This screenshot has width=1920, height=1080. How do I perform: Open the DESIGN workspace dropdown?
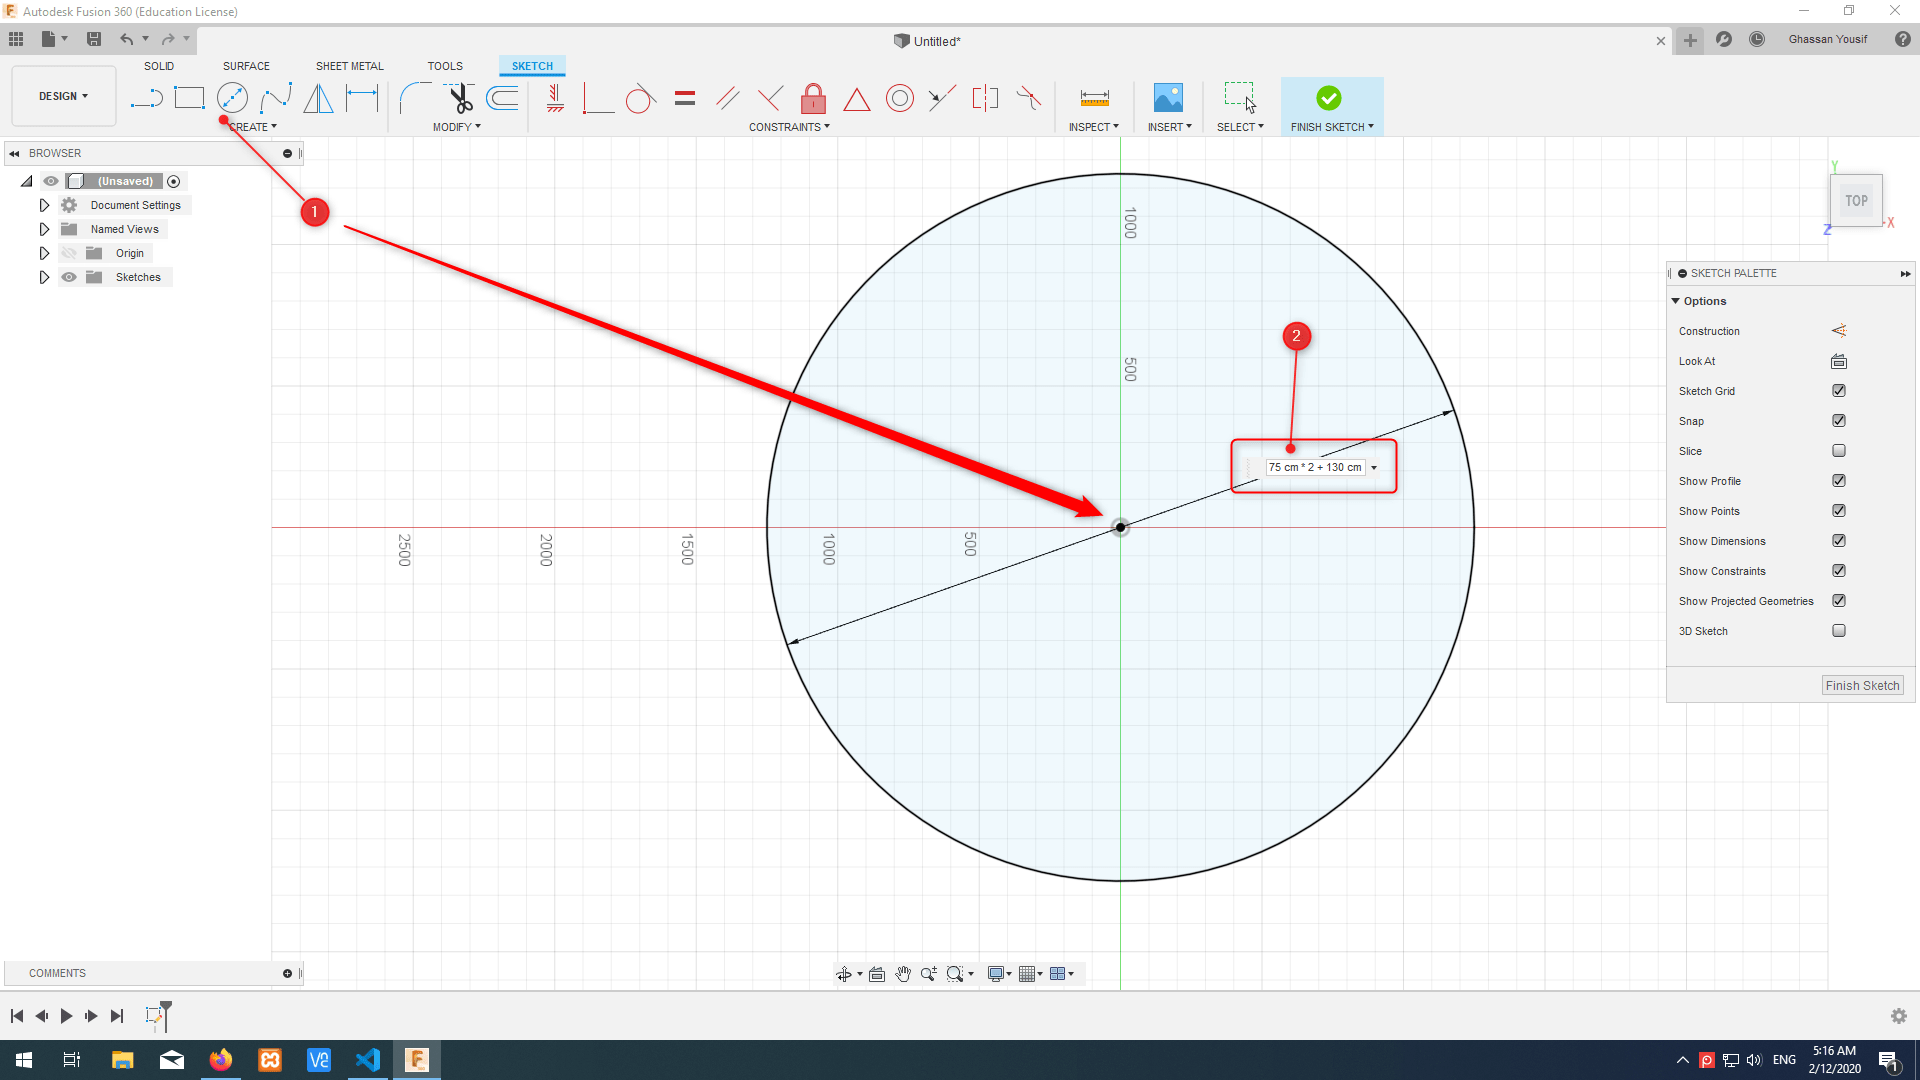click(64, 96)
